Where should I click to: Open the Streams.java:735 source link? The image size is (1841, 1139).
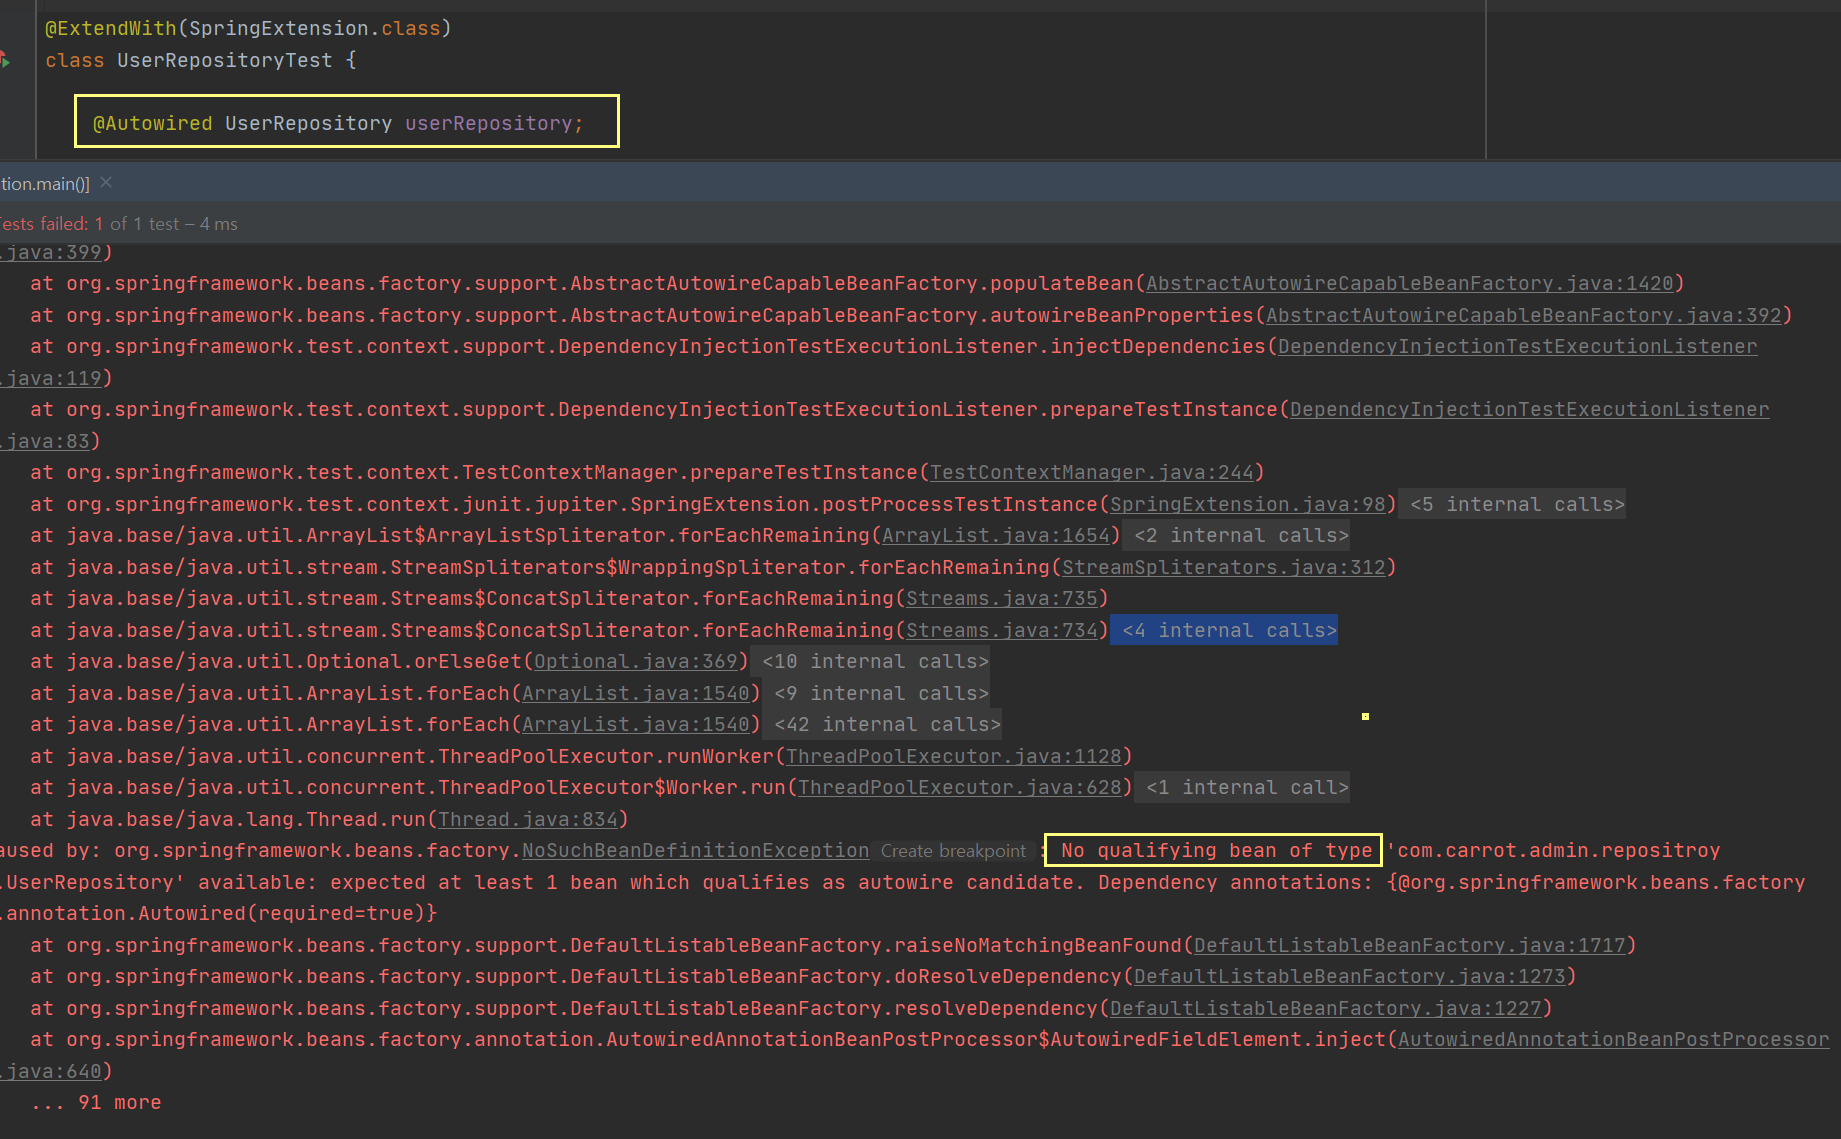pos(1002,599)
